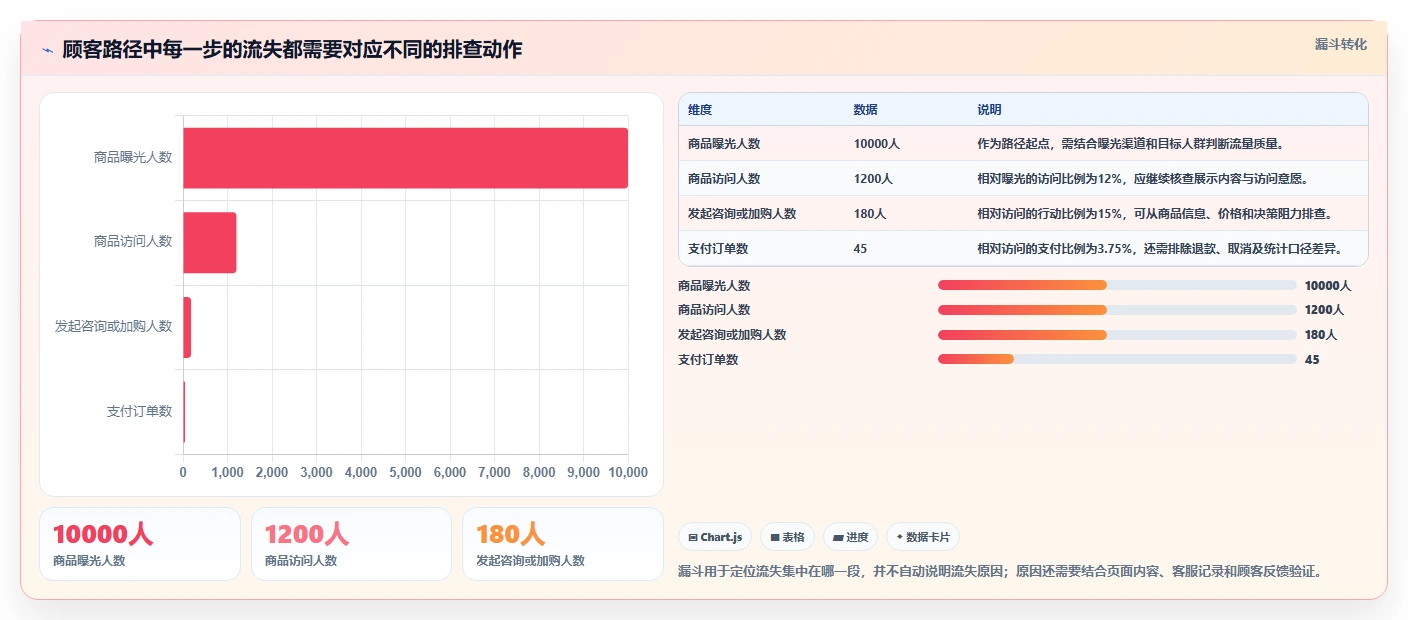
Task: Click the 10,000 x-axis tick label
Action: tap(628, 472)
